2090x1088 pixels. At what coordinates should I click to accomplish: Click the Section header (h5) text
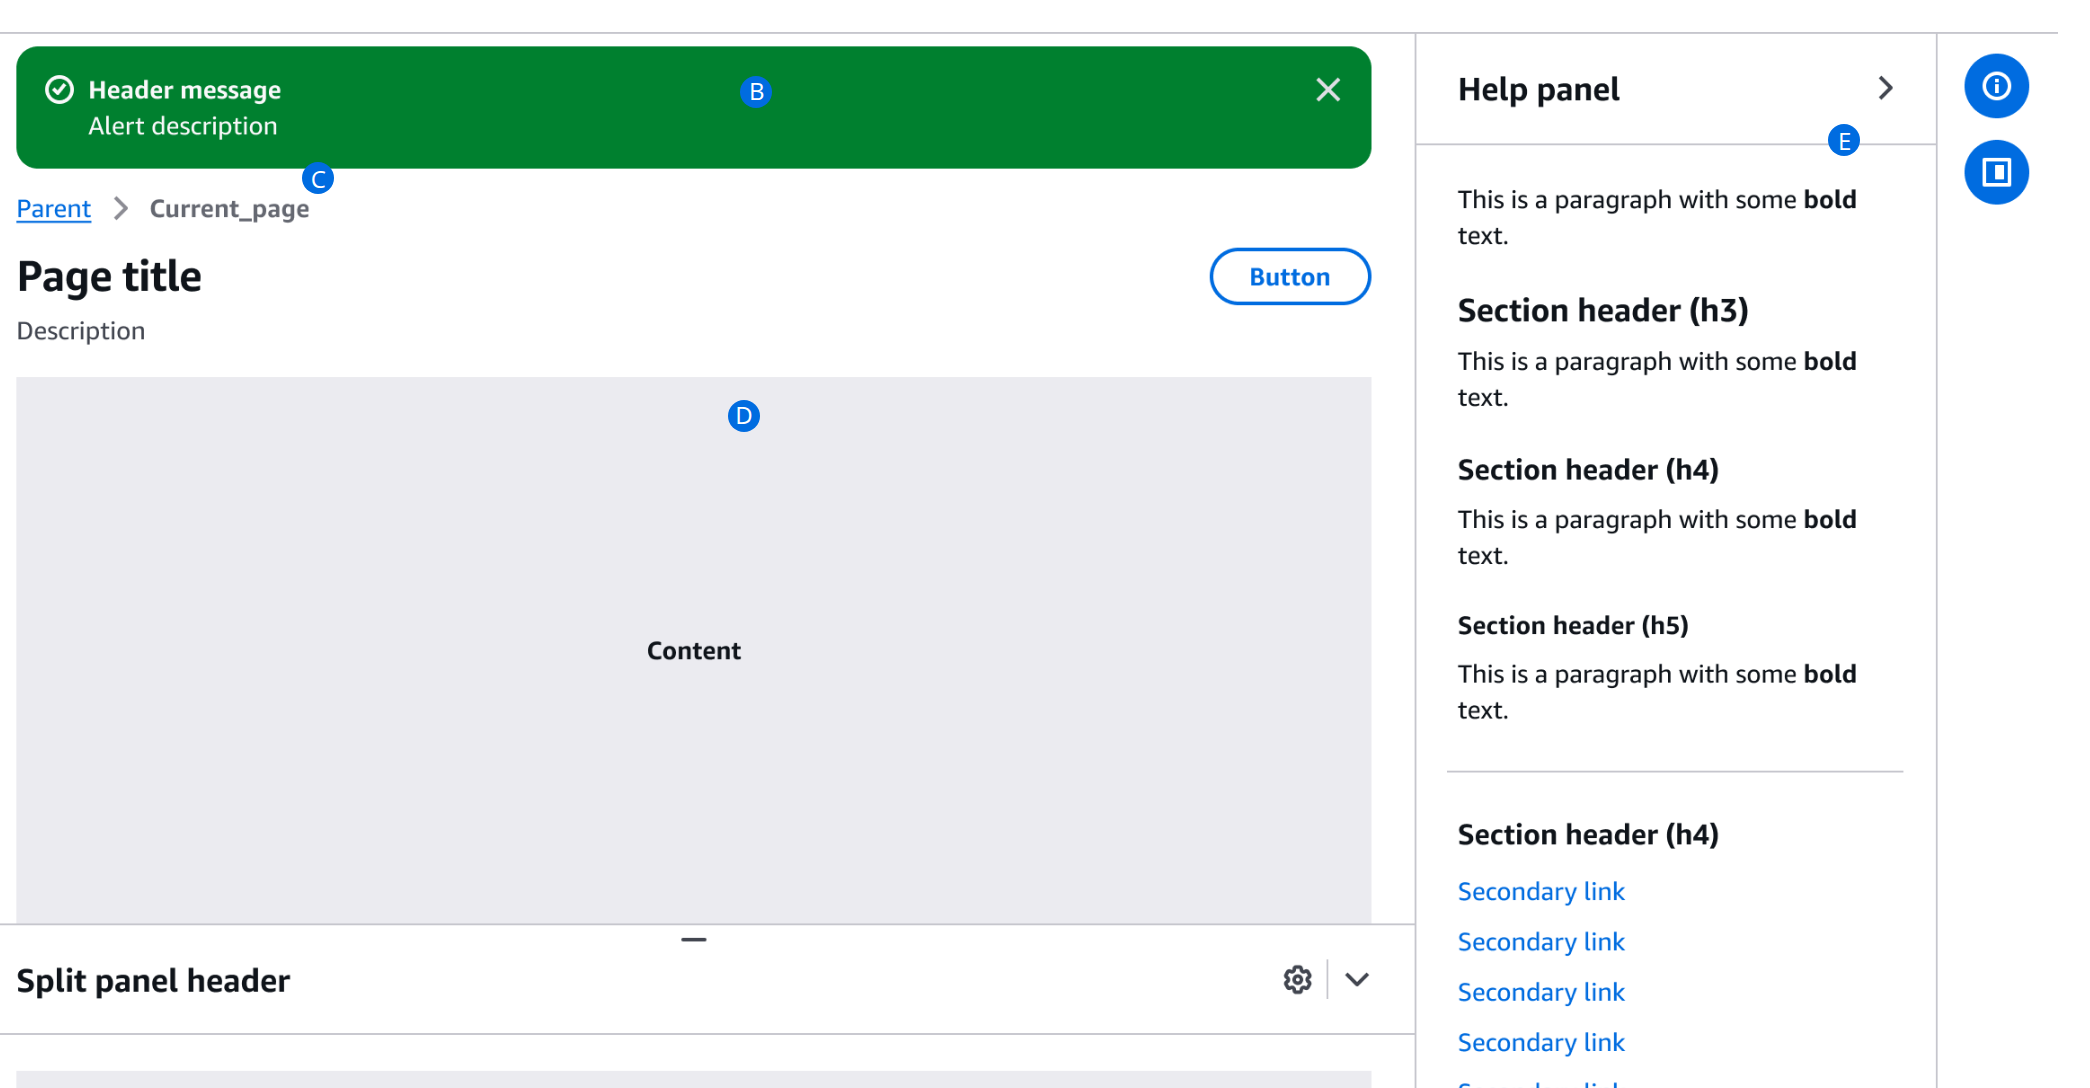1573,626
